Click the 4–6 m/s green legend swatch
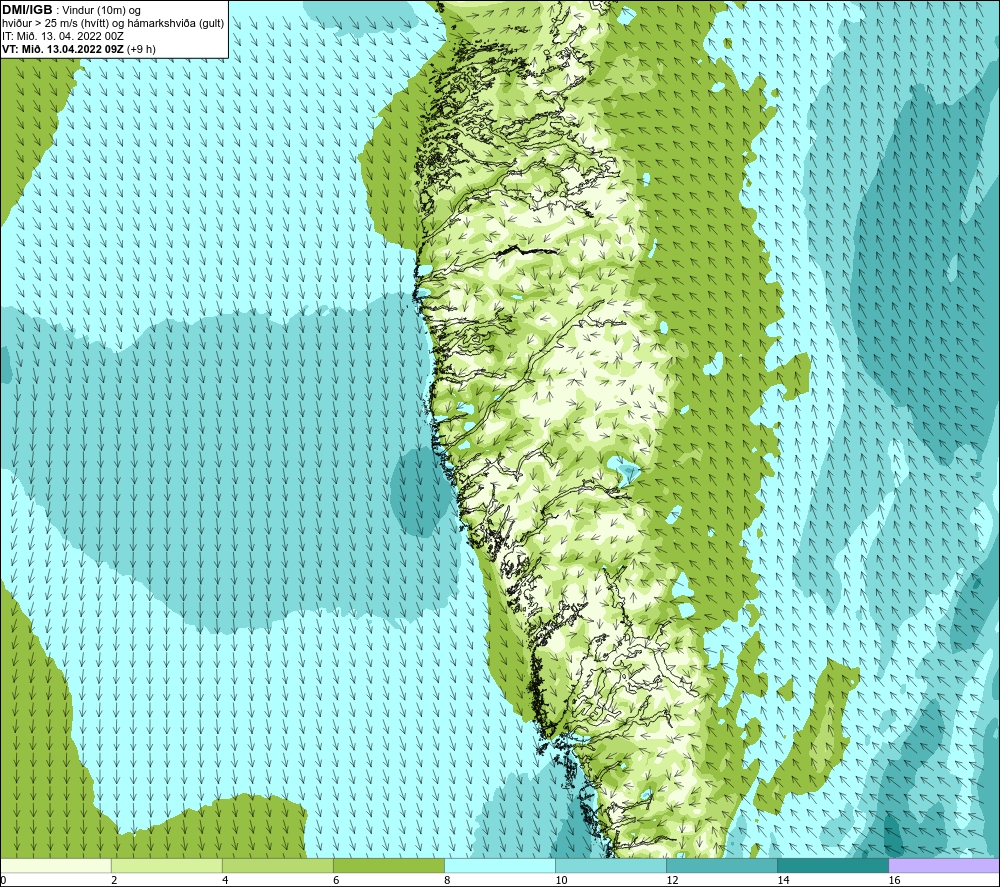 pos(278,866)
